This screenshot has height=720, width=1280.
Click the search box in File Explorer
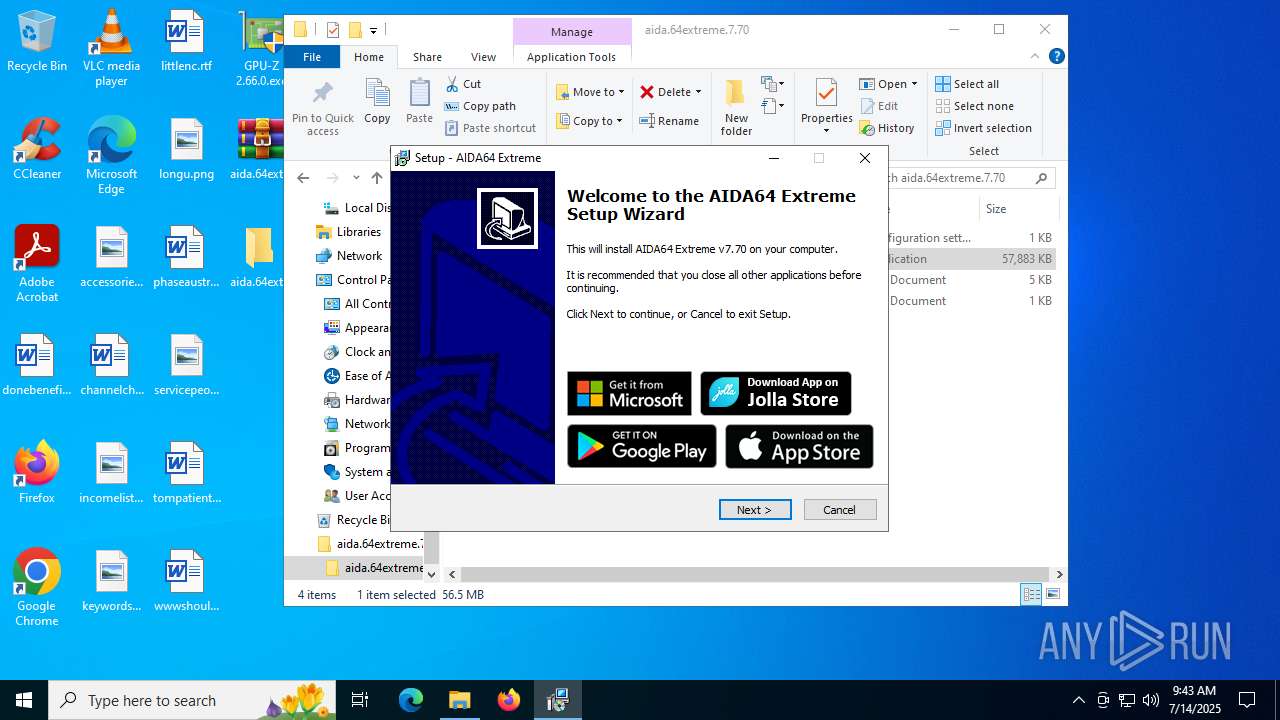pos(970,178)
